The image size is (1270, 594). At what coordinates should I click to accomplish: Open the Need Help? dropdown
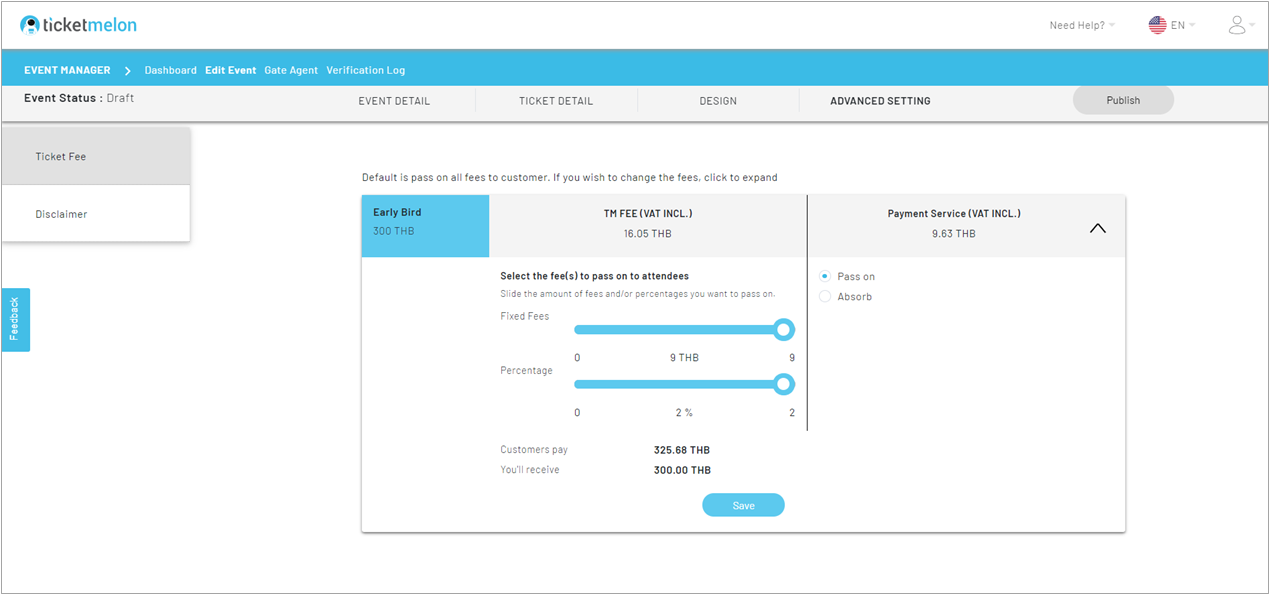pos(1081,25)
